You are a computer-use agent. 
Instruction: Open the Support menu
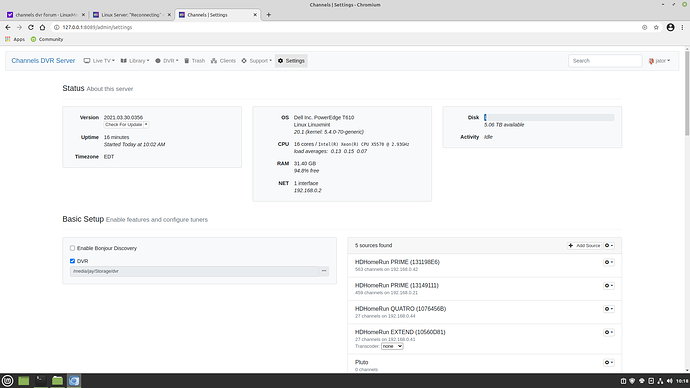pyautogui.click(x=257, y=61)
